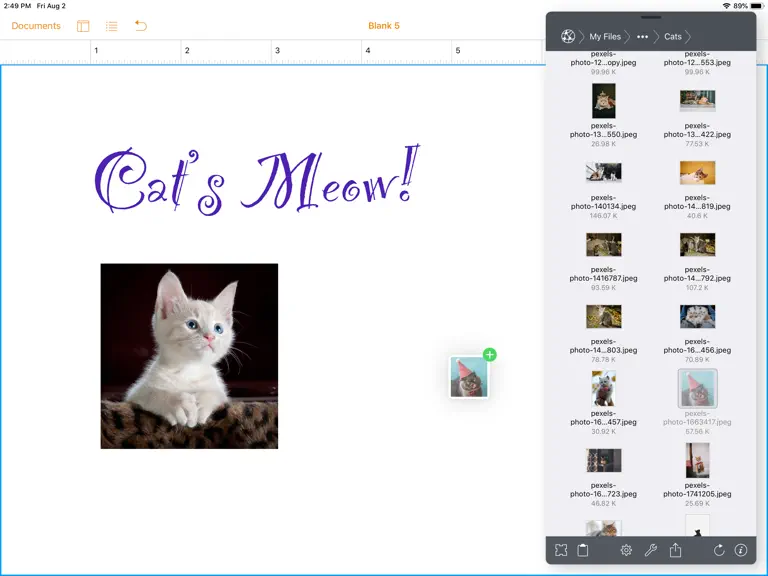The image size is (768, 576).
Task: Refresh the Cats folder listing
Action: point(719,550)
